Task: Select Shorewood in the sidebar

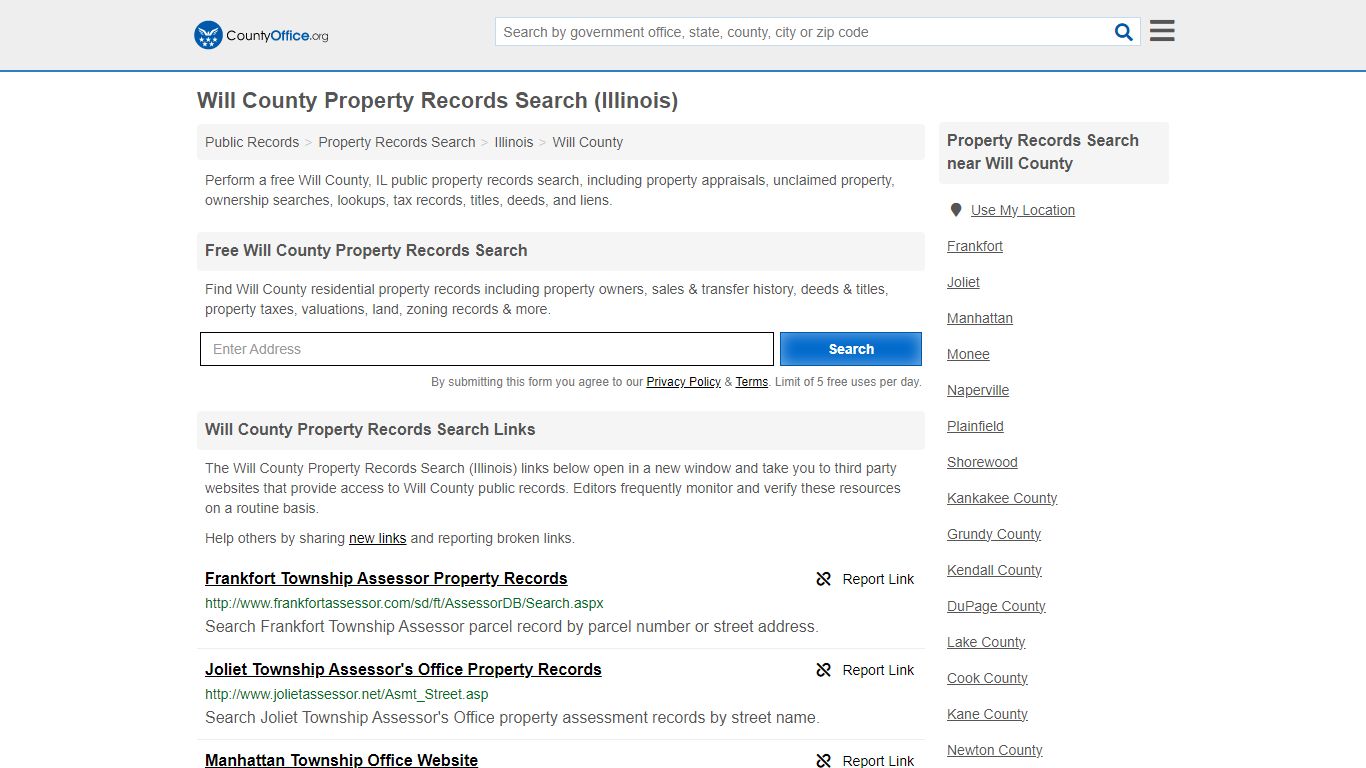Action: click(x=982, y=462)
